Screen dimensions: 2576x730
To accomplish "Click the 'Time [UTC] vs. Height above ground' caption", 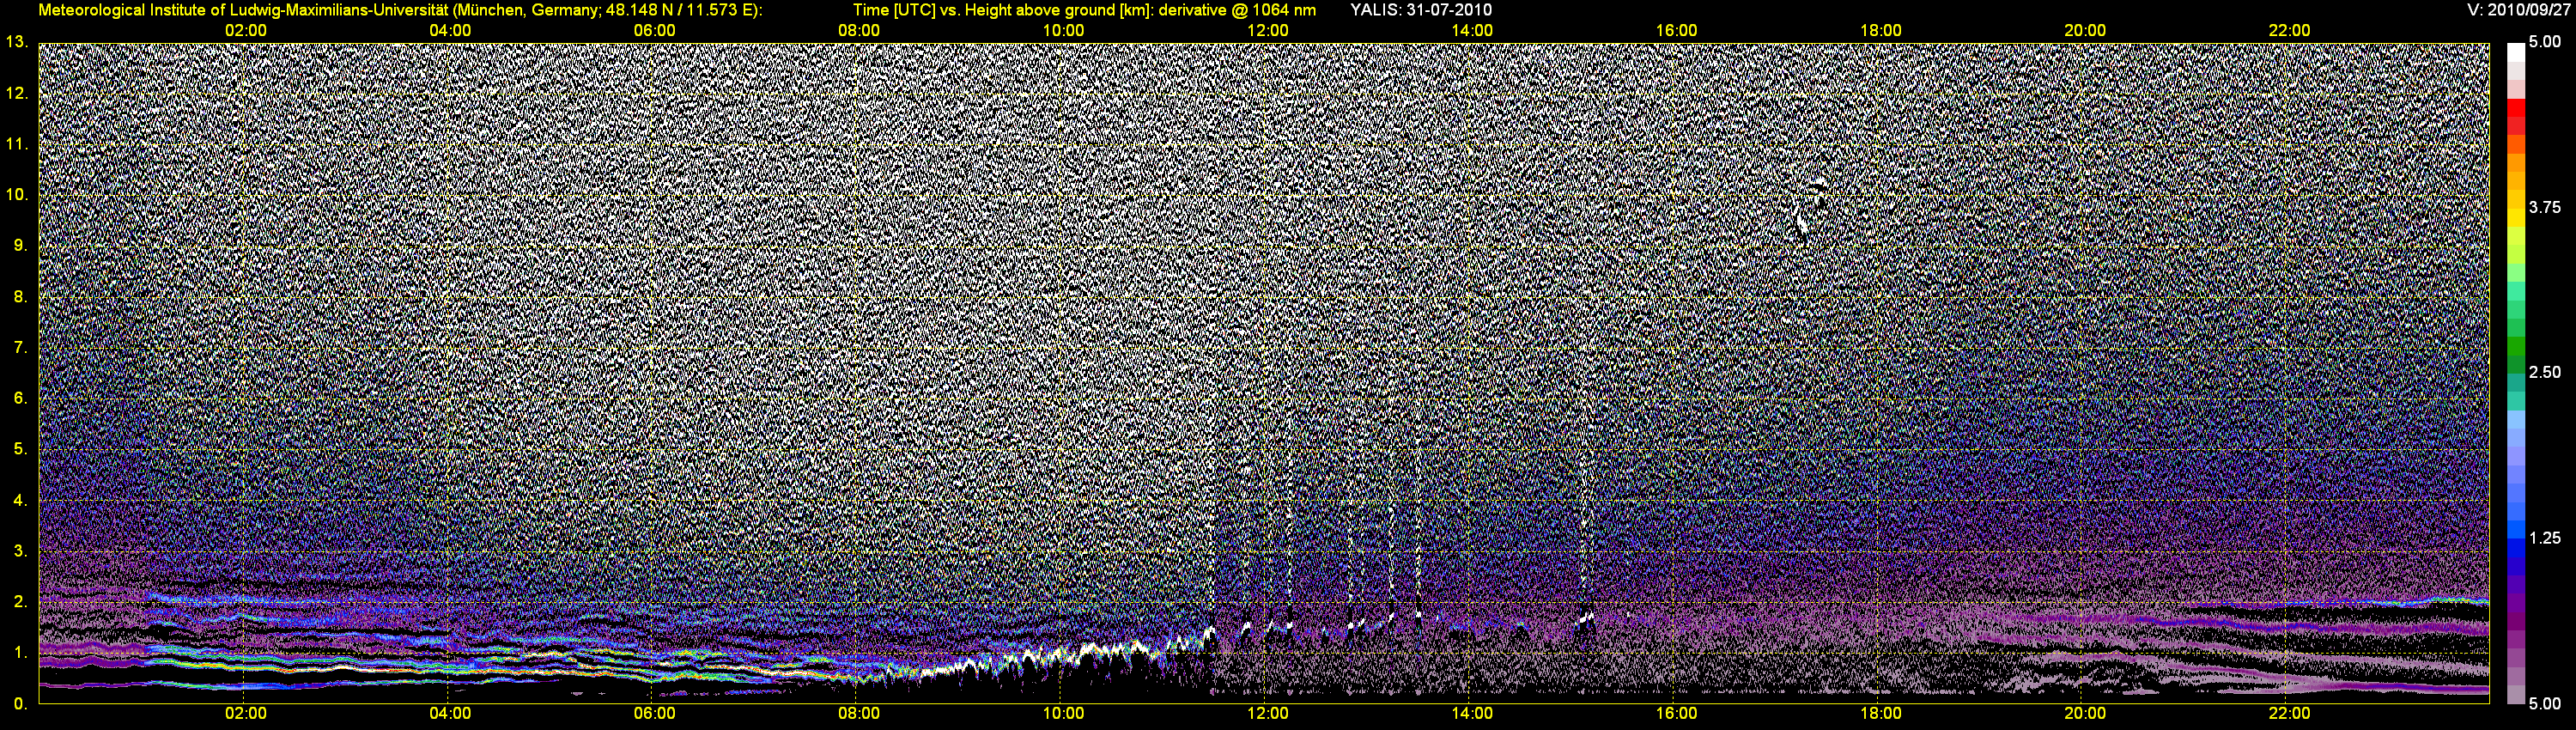I will point(1084,10).
